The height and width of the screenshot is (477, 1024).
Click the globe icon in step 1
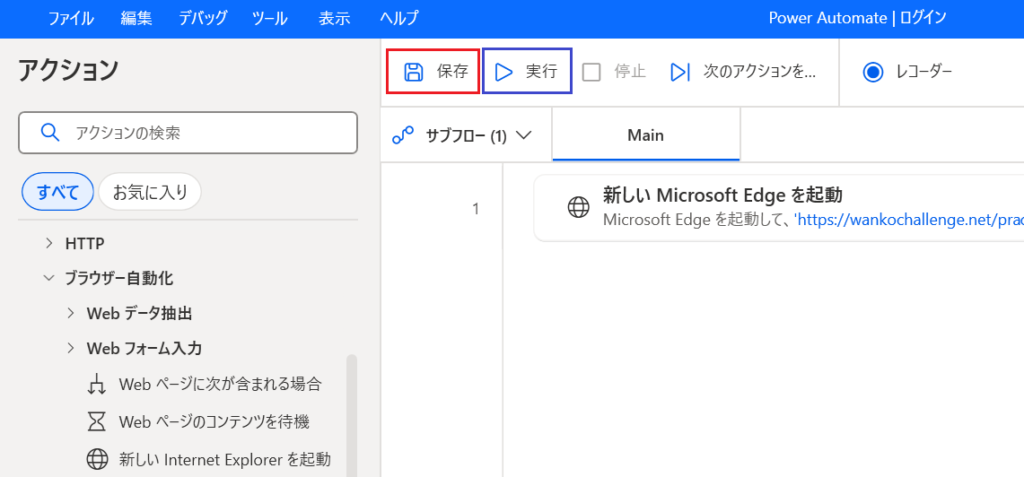[x=578, y=208]
